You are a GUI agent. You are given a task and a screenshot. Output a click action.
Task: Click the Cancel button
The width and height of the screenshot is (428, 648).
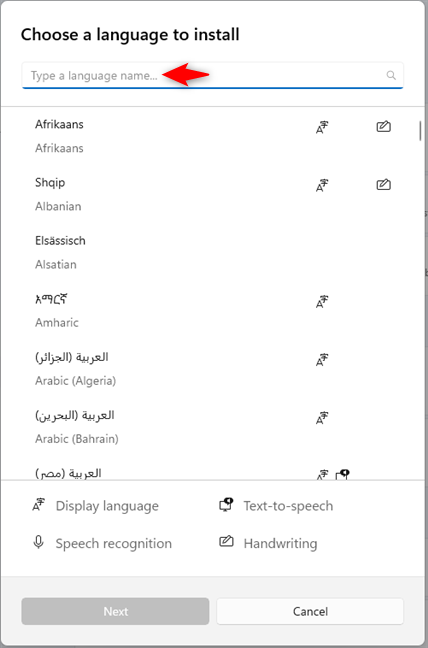tap(310, 611)
